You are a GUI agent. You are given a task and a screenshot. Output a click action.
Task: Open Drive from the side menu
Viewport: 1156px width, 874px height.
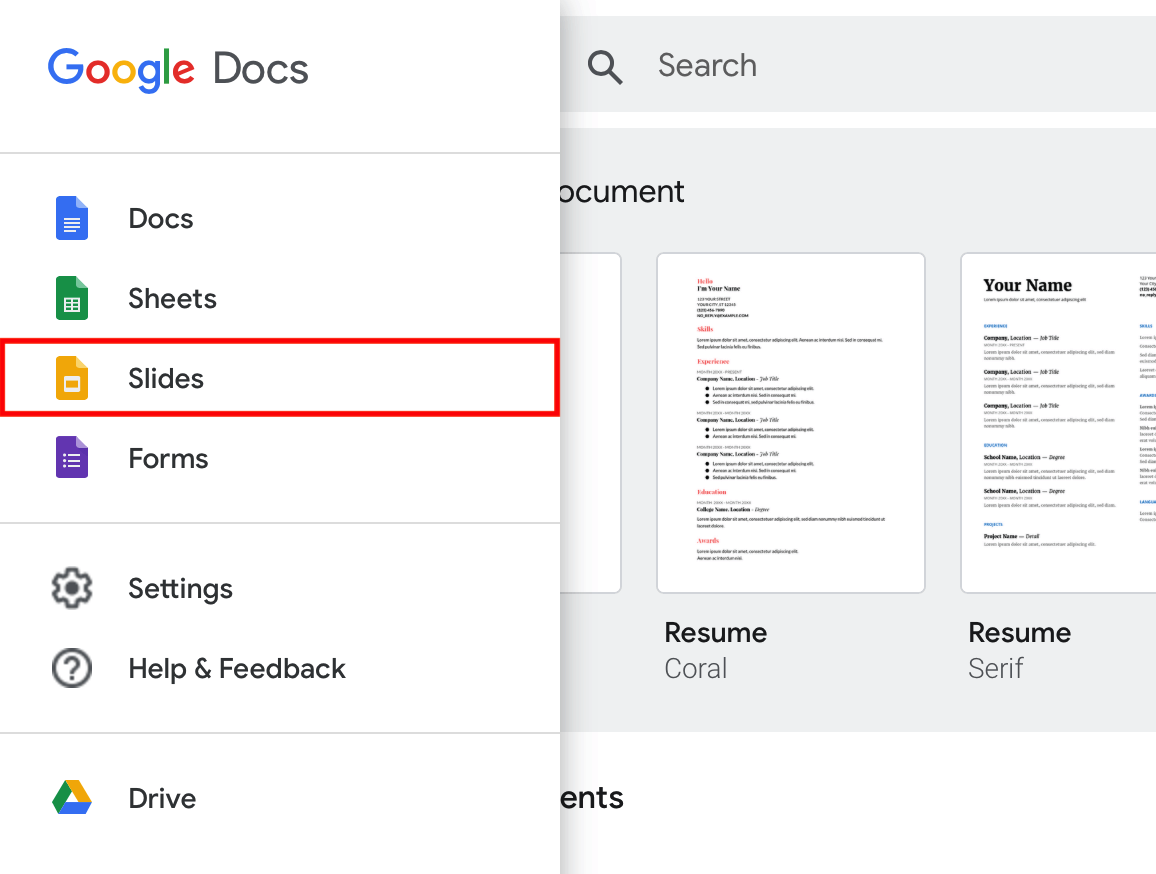(280, 797)
